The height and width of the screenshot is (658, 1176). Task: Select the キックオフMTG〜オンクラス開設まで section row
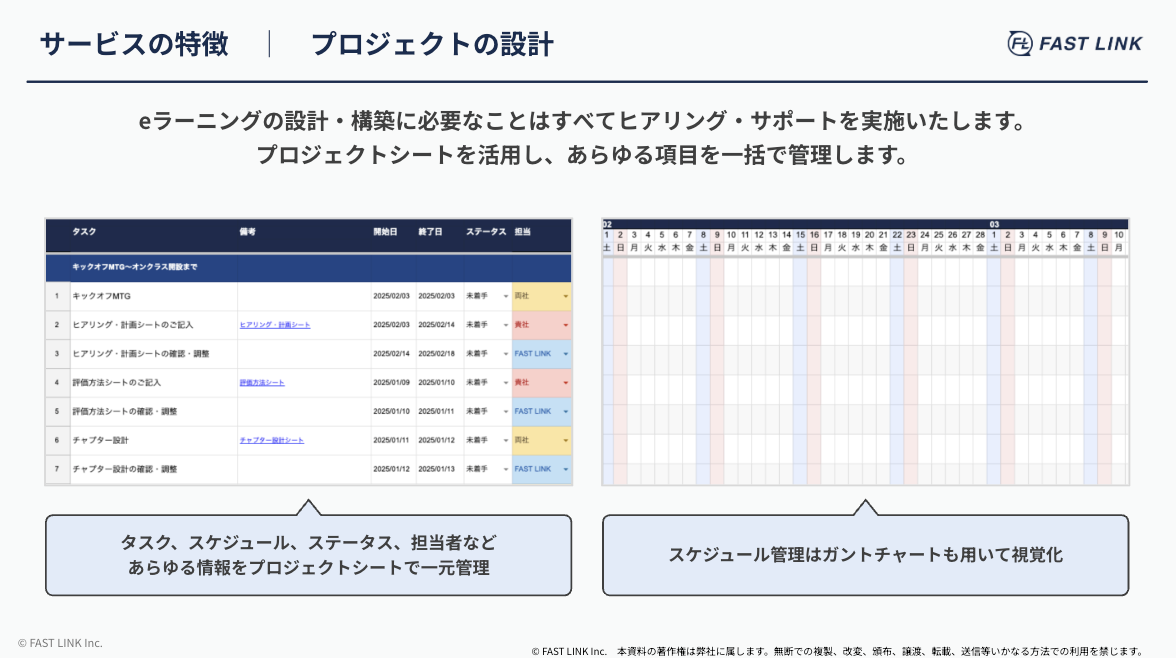click(x=308, y=267)
